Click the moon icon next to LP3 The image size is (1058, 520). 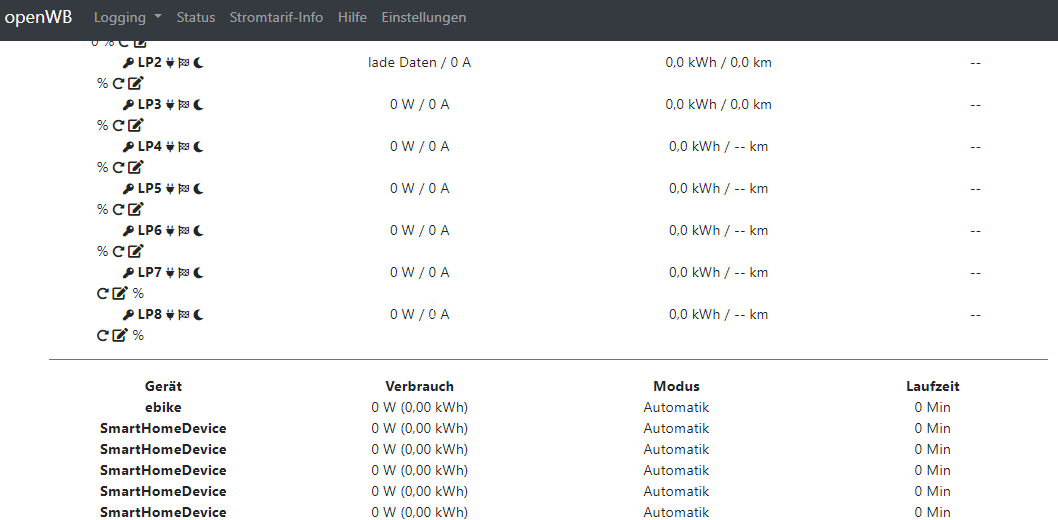coord(198,105)
